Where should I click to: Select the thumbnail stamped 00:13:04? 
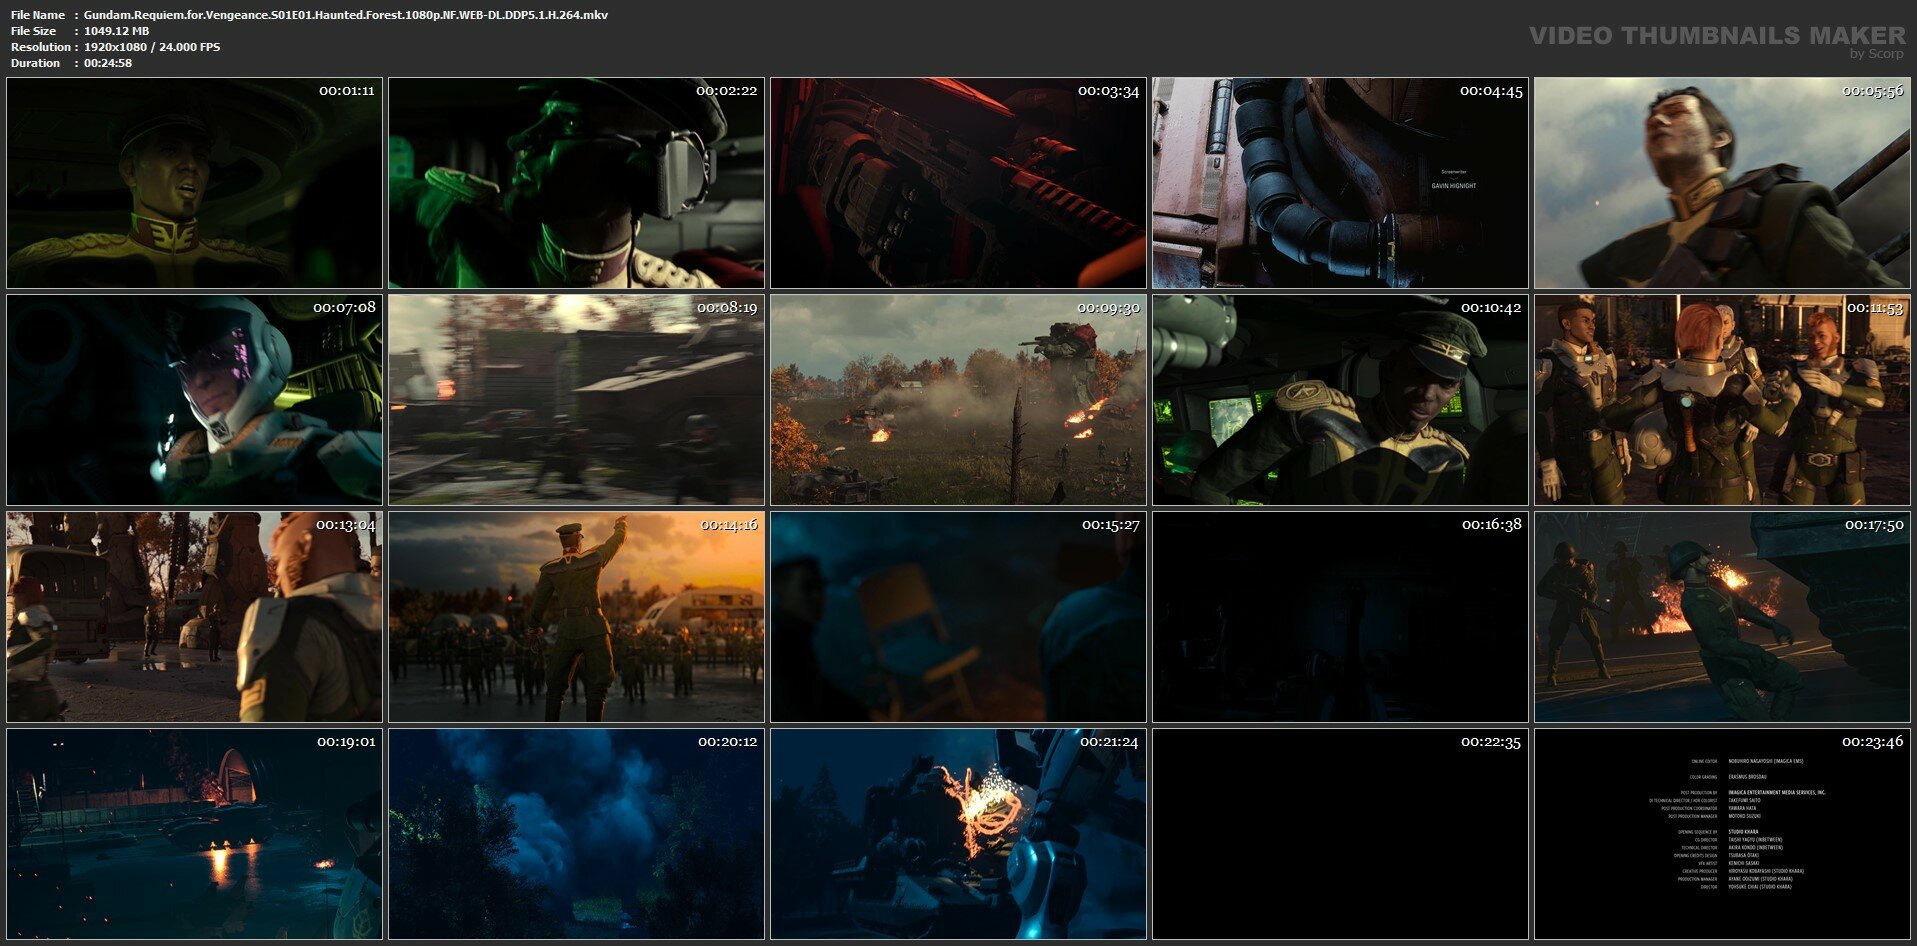click(x=195, y=617)
